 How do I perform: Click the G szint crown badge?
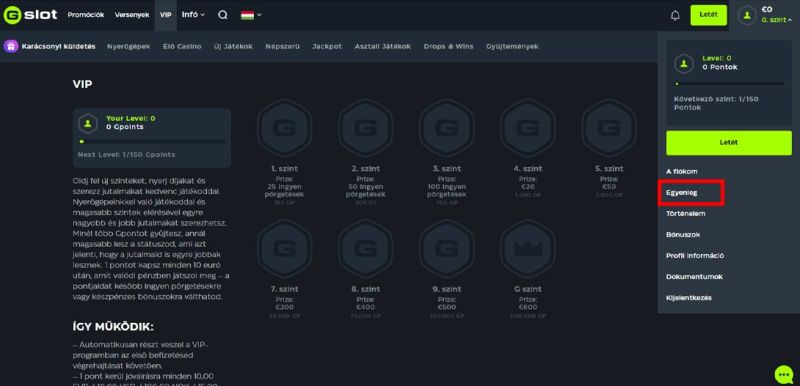528,248
